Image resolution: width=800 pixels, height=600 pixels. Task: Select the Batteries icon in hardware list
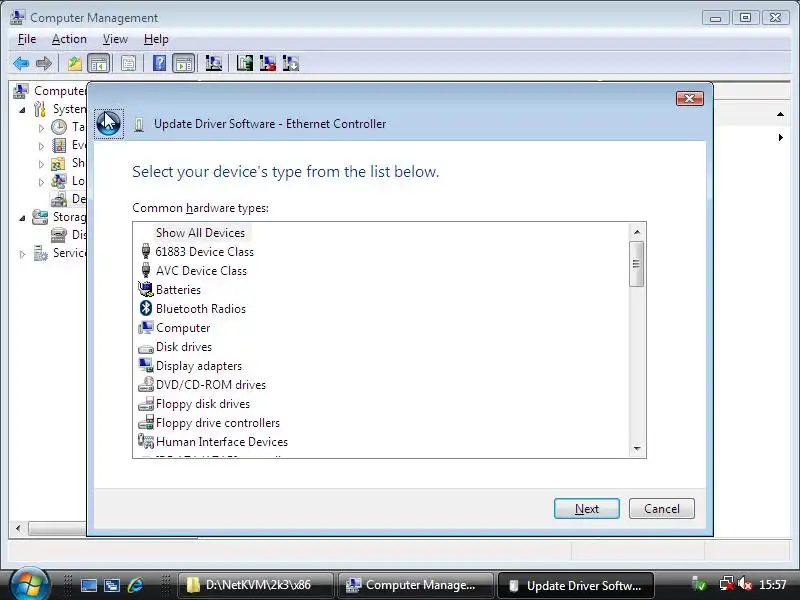point(145,289)
